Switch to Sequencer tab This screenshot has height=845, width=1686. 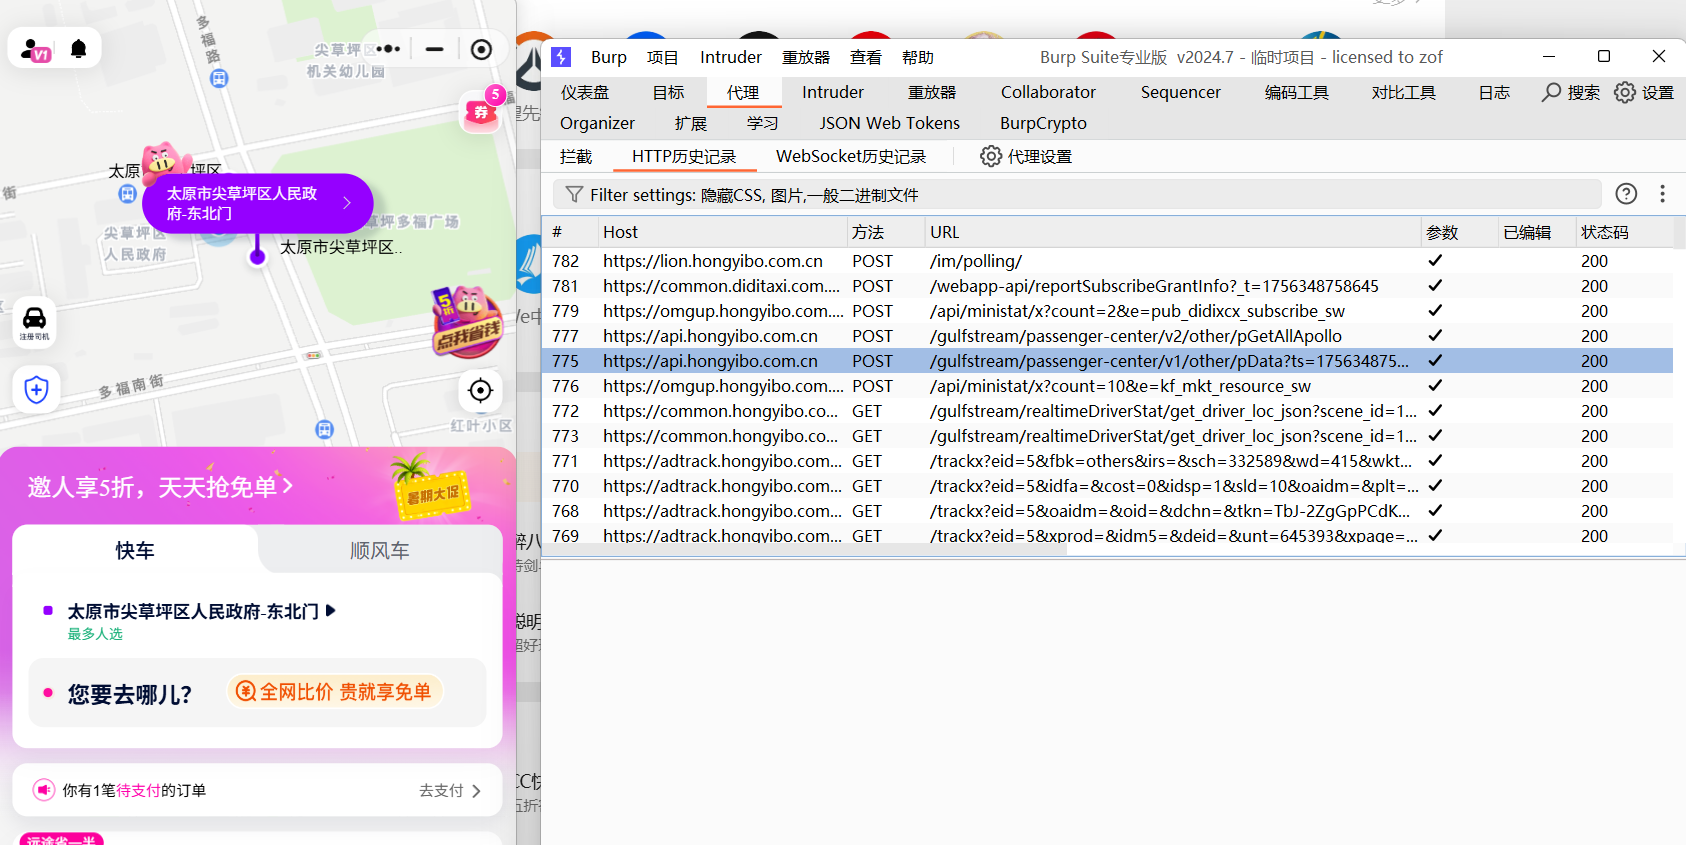(x=1181, y=92)
